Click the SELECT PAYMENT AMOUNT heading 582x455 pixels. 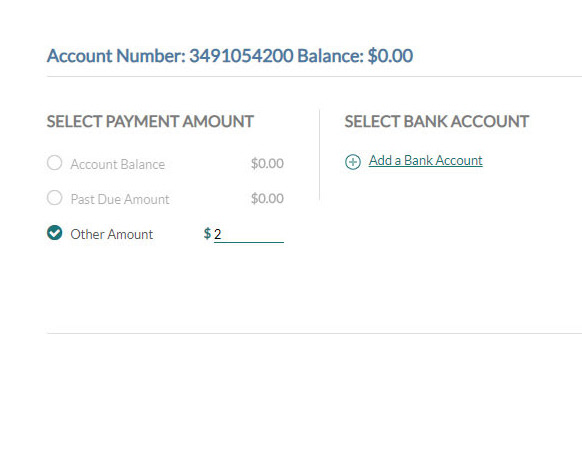pyautogui.click(x=150, y=121)
